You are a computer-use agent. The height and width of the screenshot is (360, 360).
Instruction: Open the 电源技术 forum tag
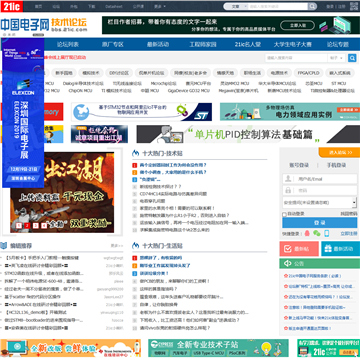279,73
